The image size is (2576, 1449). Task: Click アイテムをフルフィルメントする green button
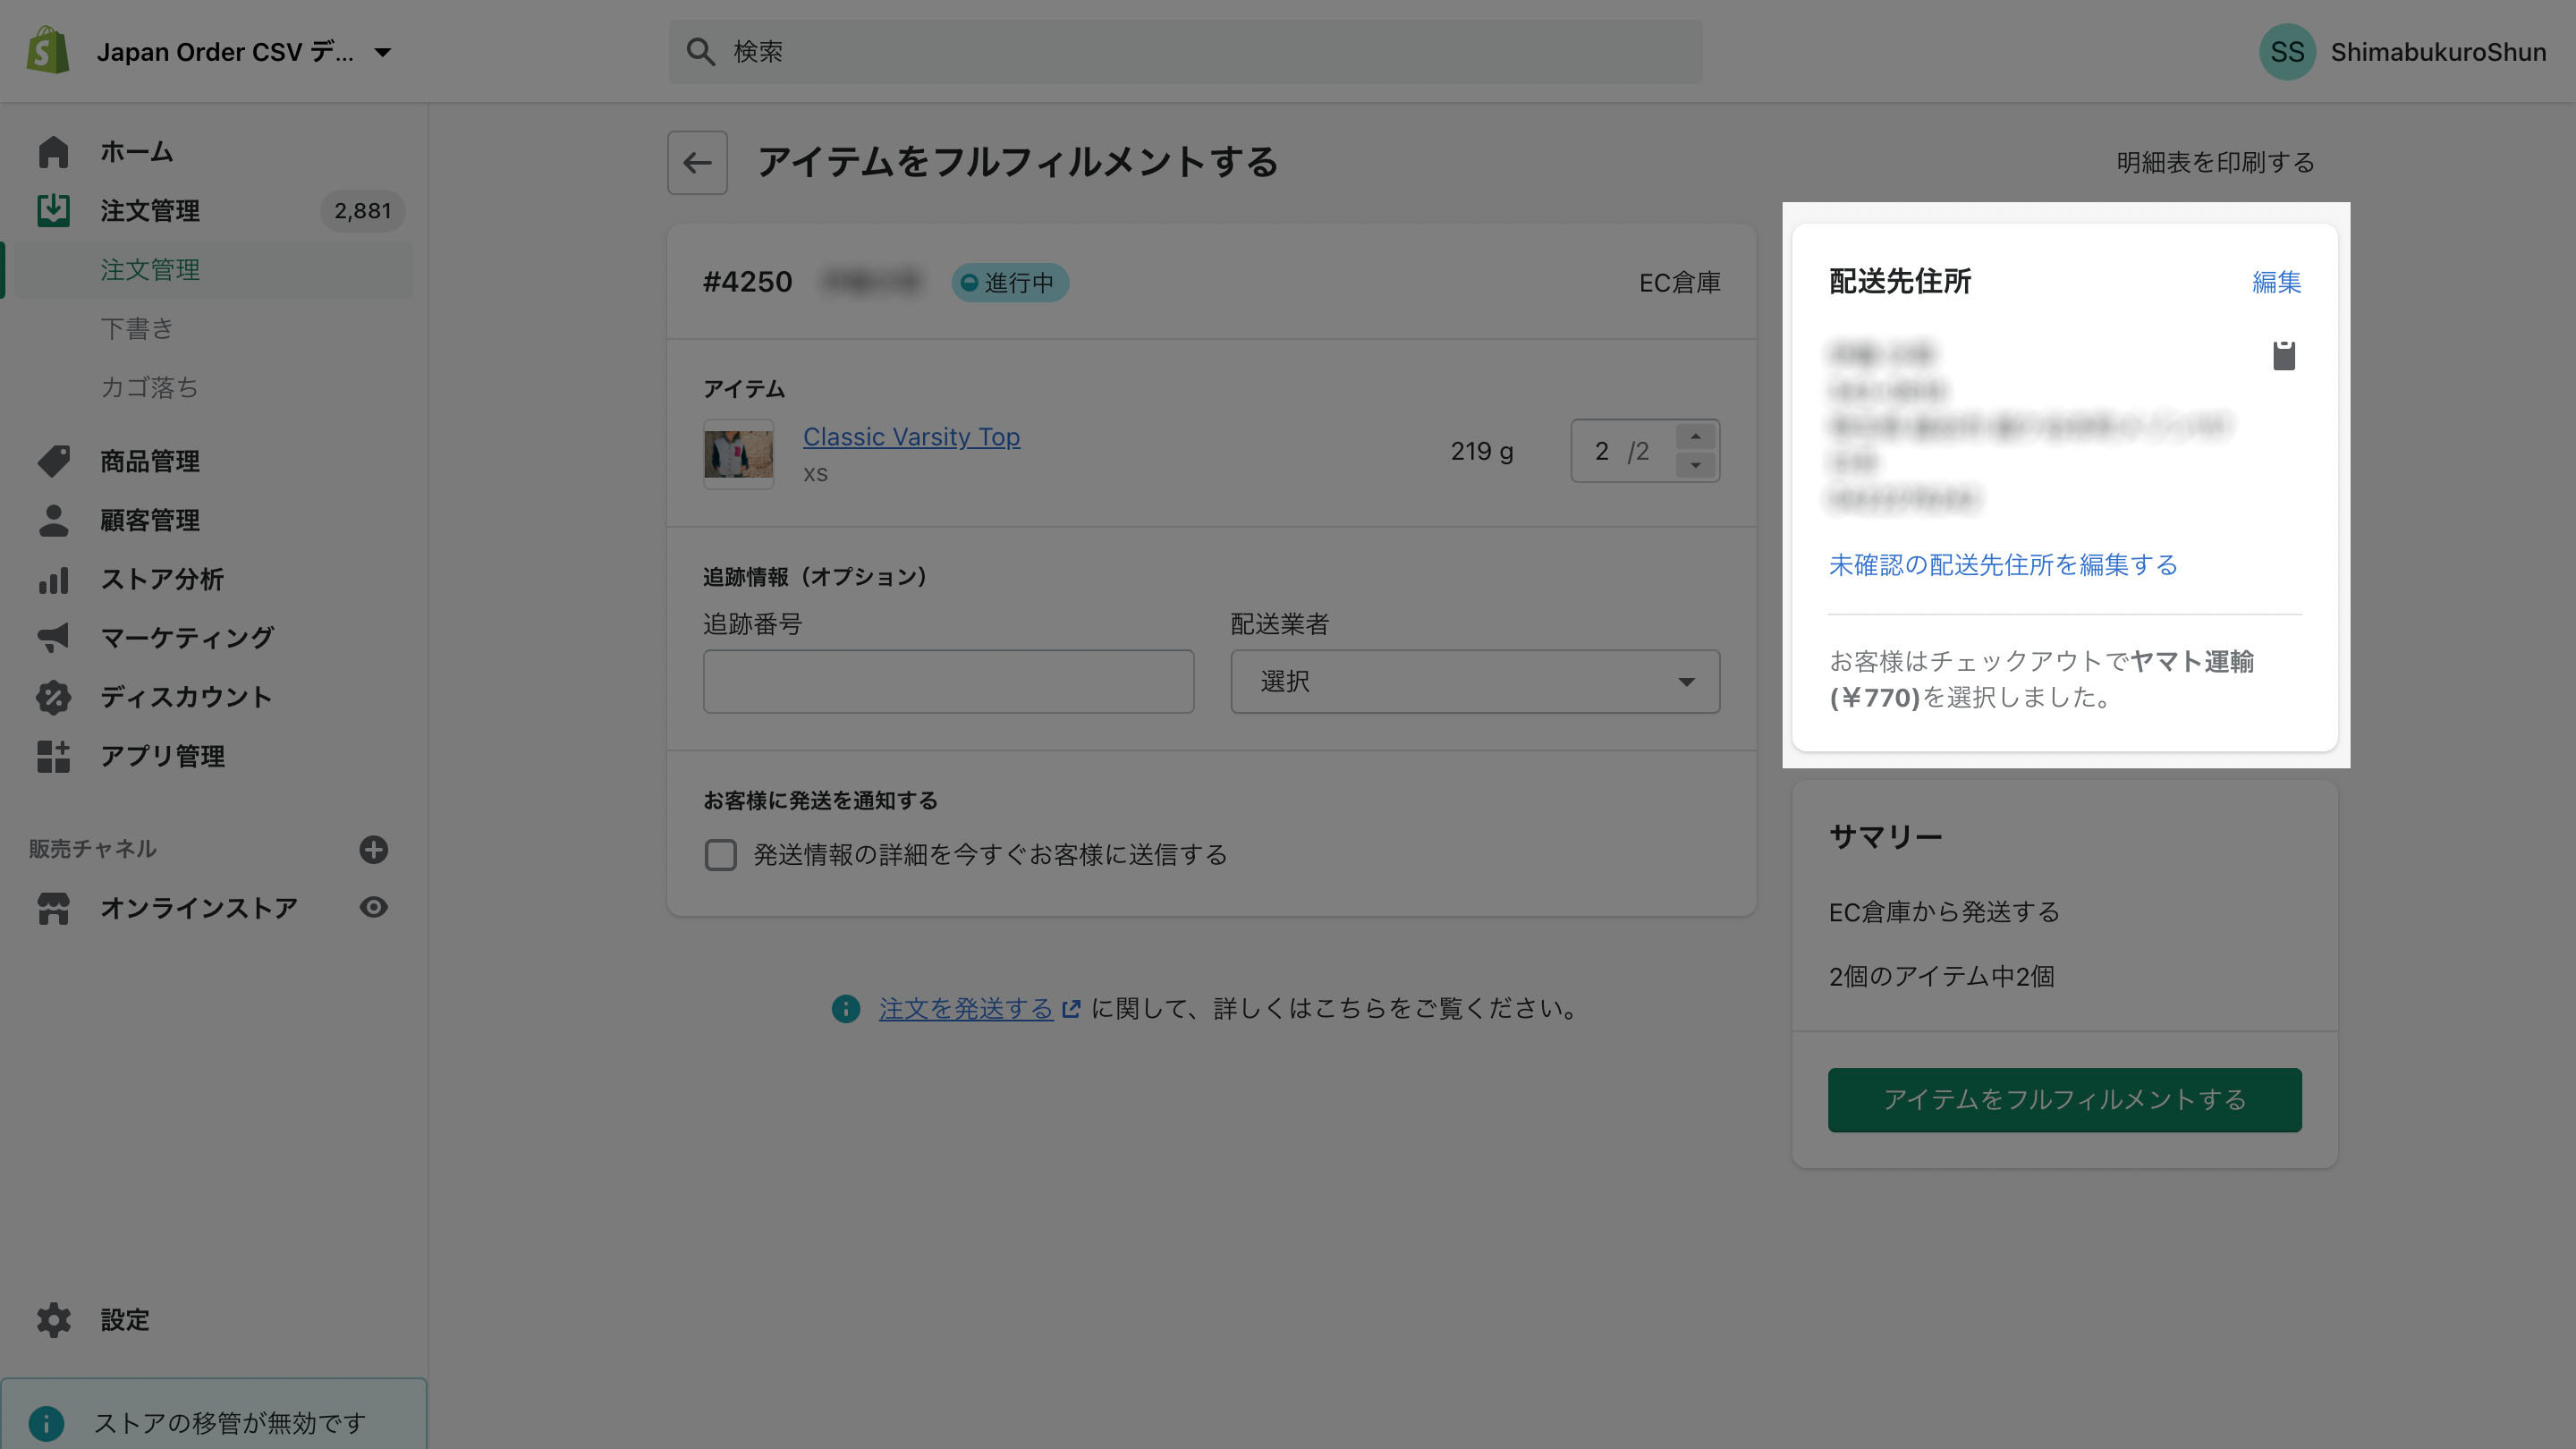tap(2064, 1100)
